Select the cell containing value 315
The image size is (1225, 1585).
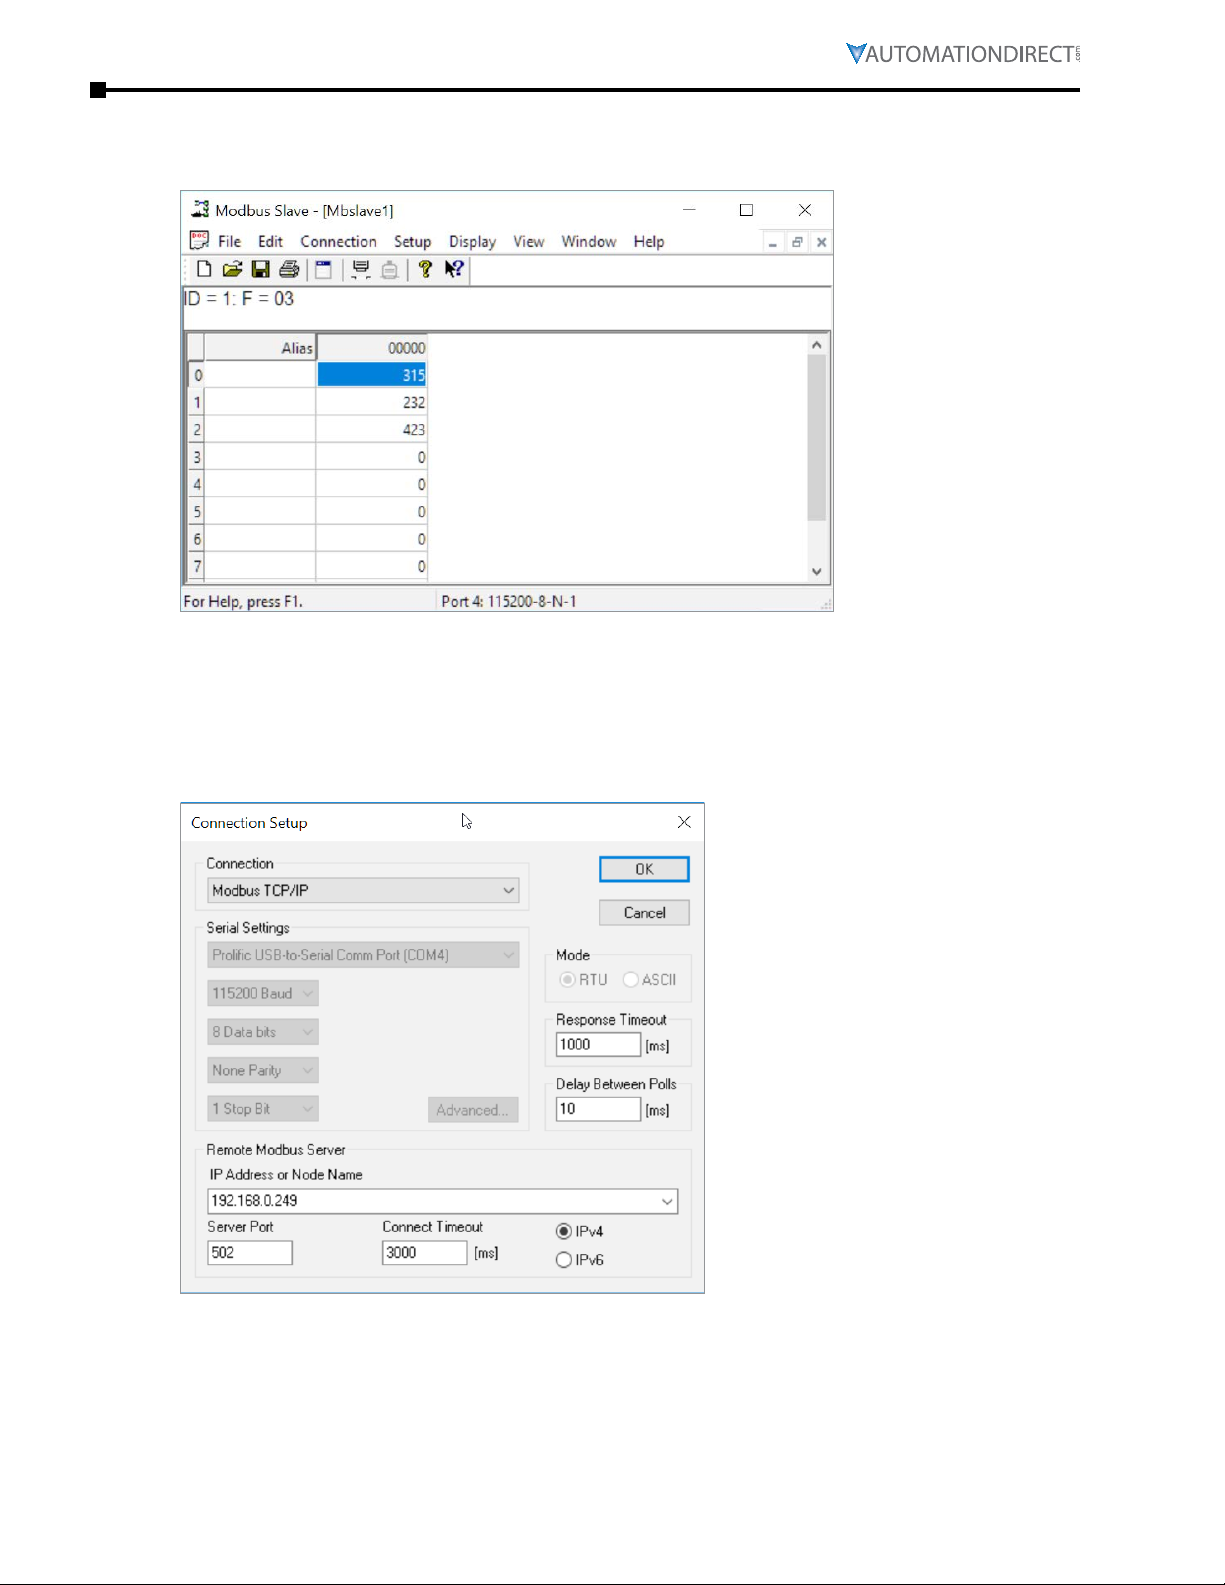pyautogui.click(x=372, y=375)
